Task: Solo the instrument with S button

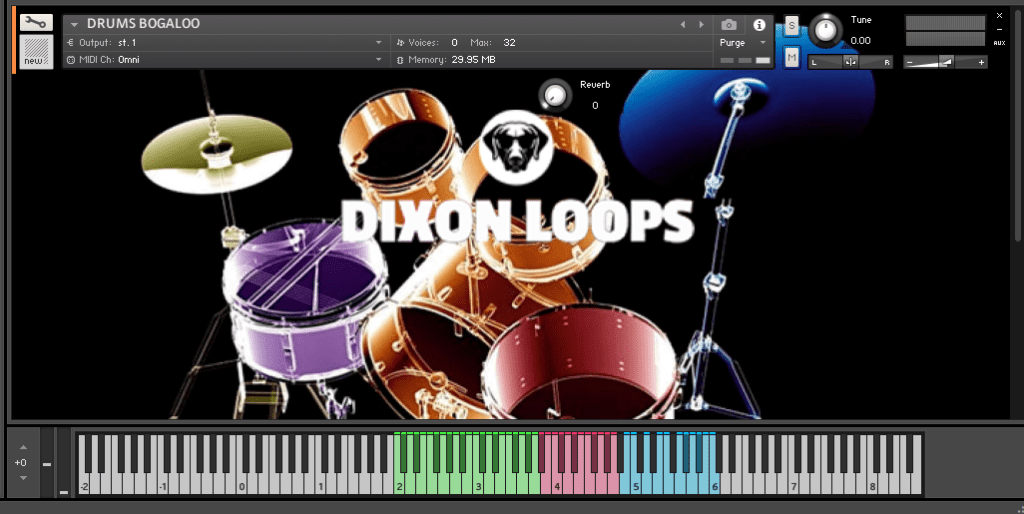Action: coord(792,25)
